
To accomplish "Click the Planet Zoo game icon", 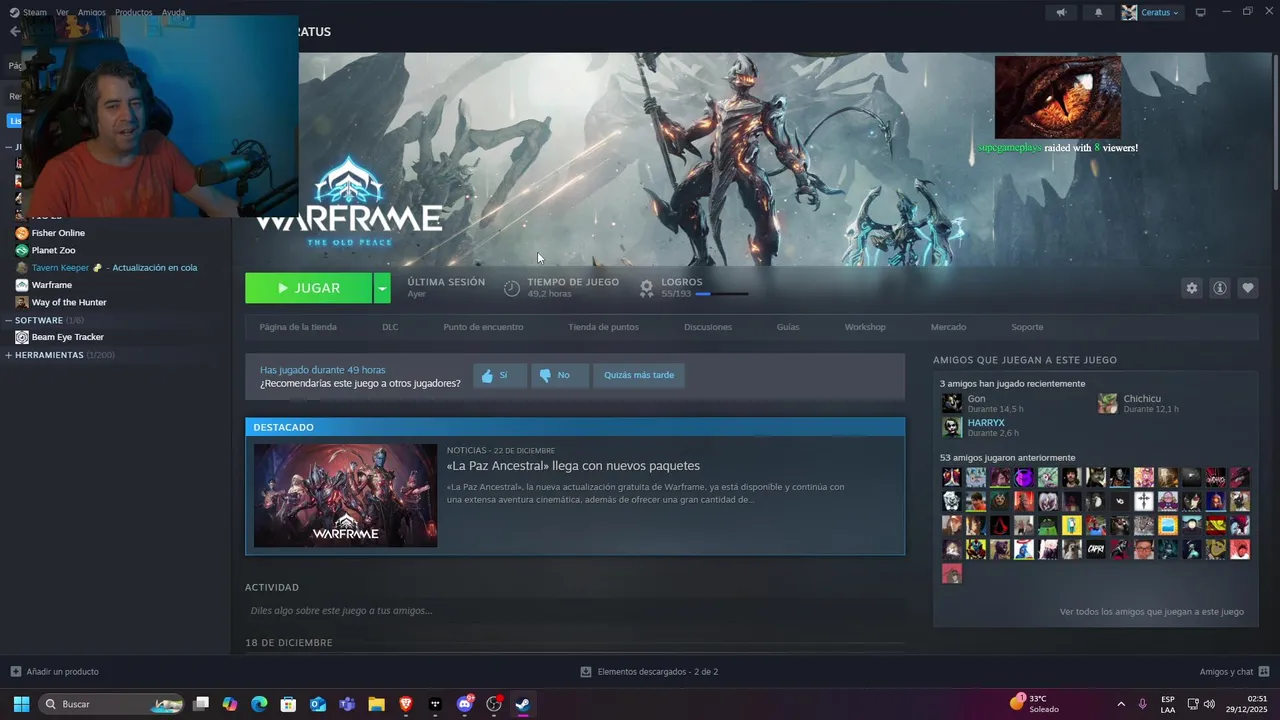I will pyautogui.click(x=22, y=250).
